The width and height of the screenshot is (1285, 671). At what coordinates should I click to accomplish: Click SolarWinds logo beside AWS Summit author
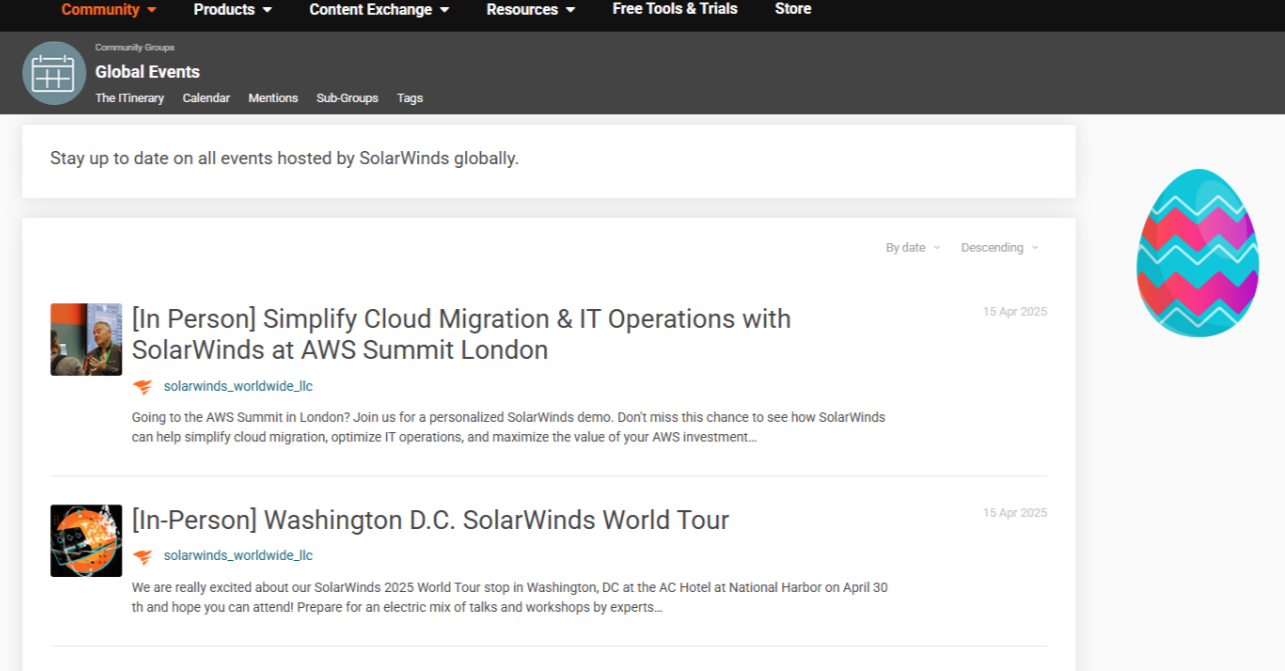(143, 387)
